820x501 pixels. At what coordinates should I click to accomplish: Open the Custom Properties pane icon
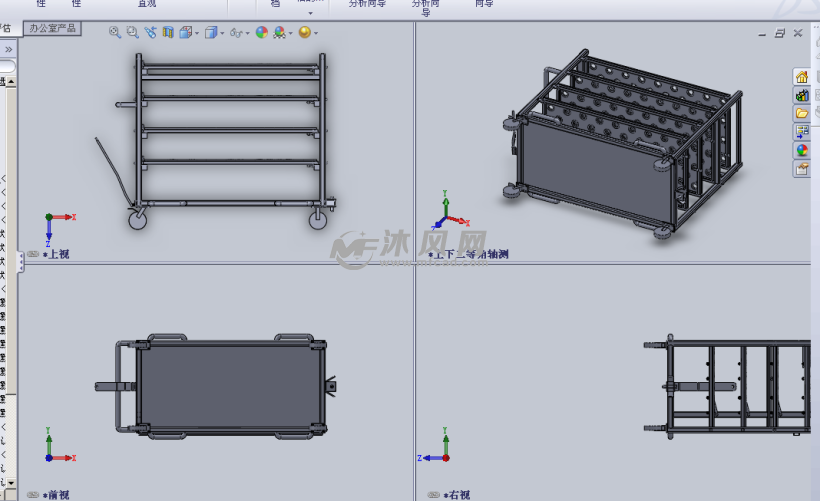(802, 168)
